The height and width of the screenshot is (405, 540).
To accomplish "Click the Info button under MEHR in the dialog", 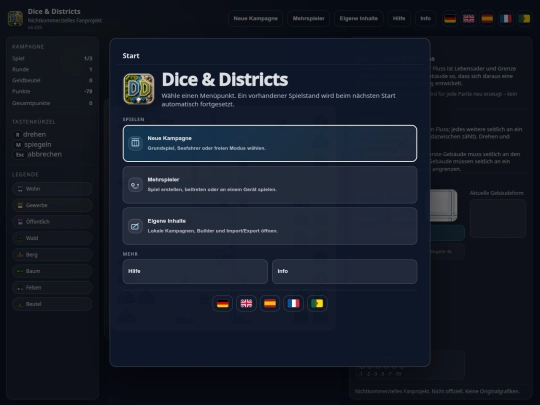I will coord(344,271).
